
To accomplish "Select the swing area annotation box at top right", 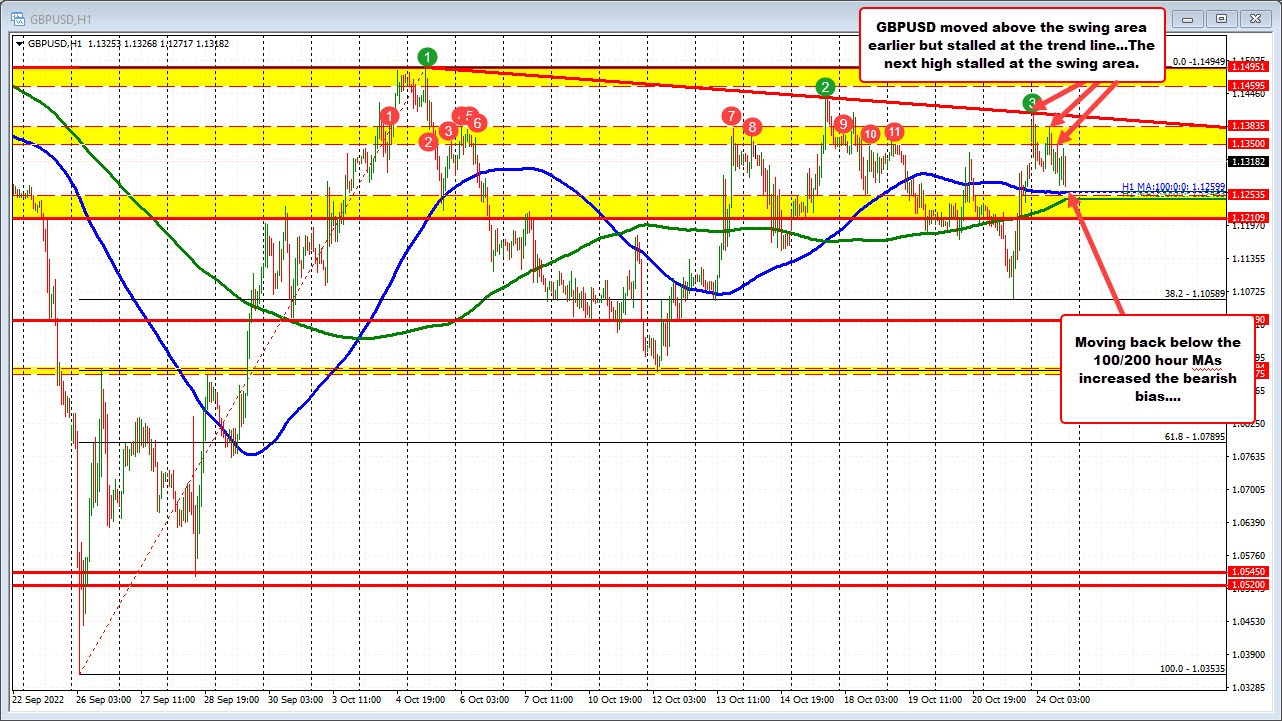I will tap(1014, 44).
